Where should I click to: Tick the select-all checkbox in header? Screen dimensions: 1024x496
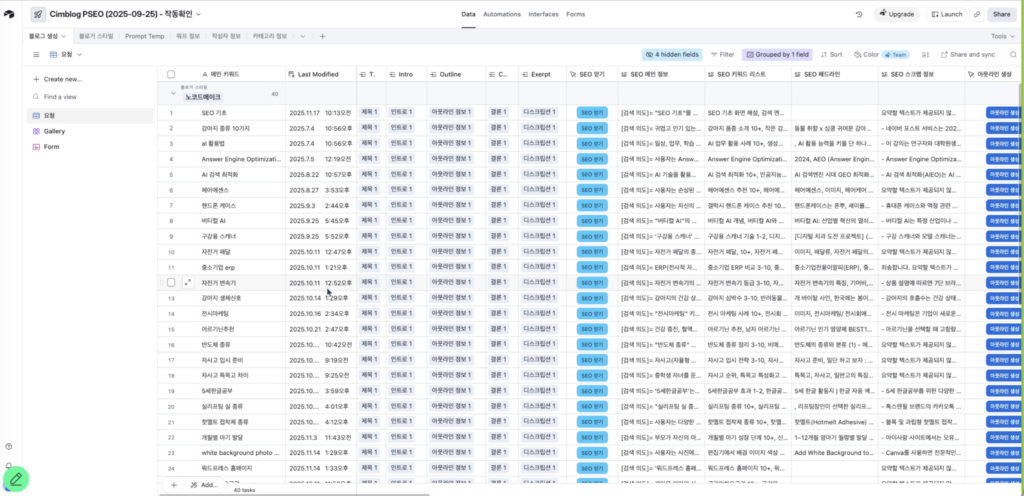point(171,74)
